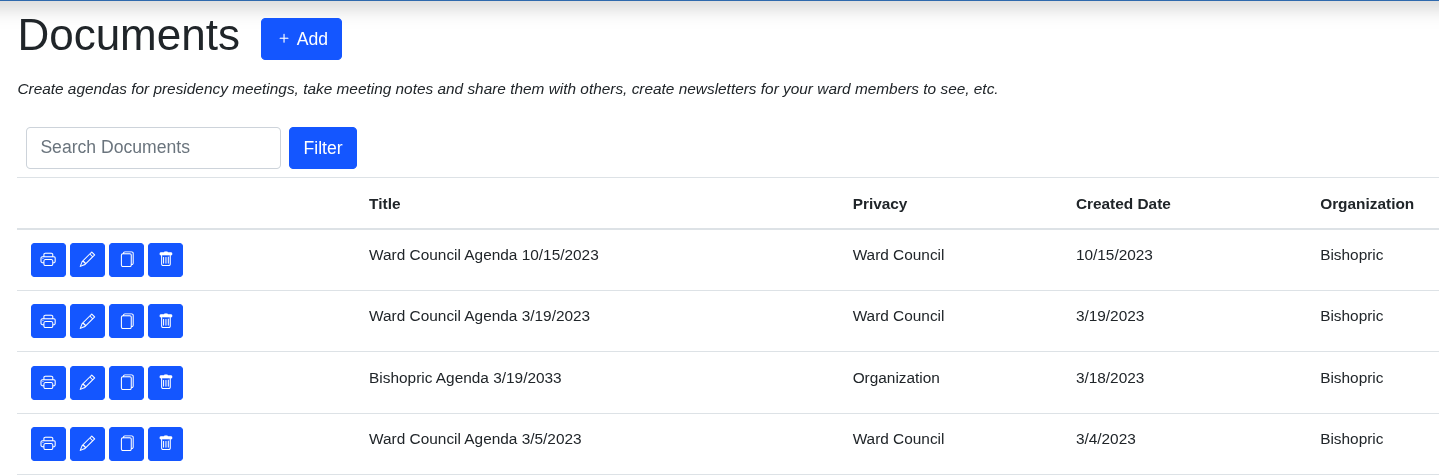This screenshot has height=475, width=1439.
Task: Add a new document
Action: [301, 39]
